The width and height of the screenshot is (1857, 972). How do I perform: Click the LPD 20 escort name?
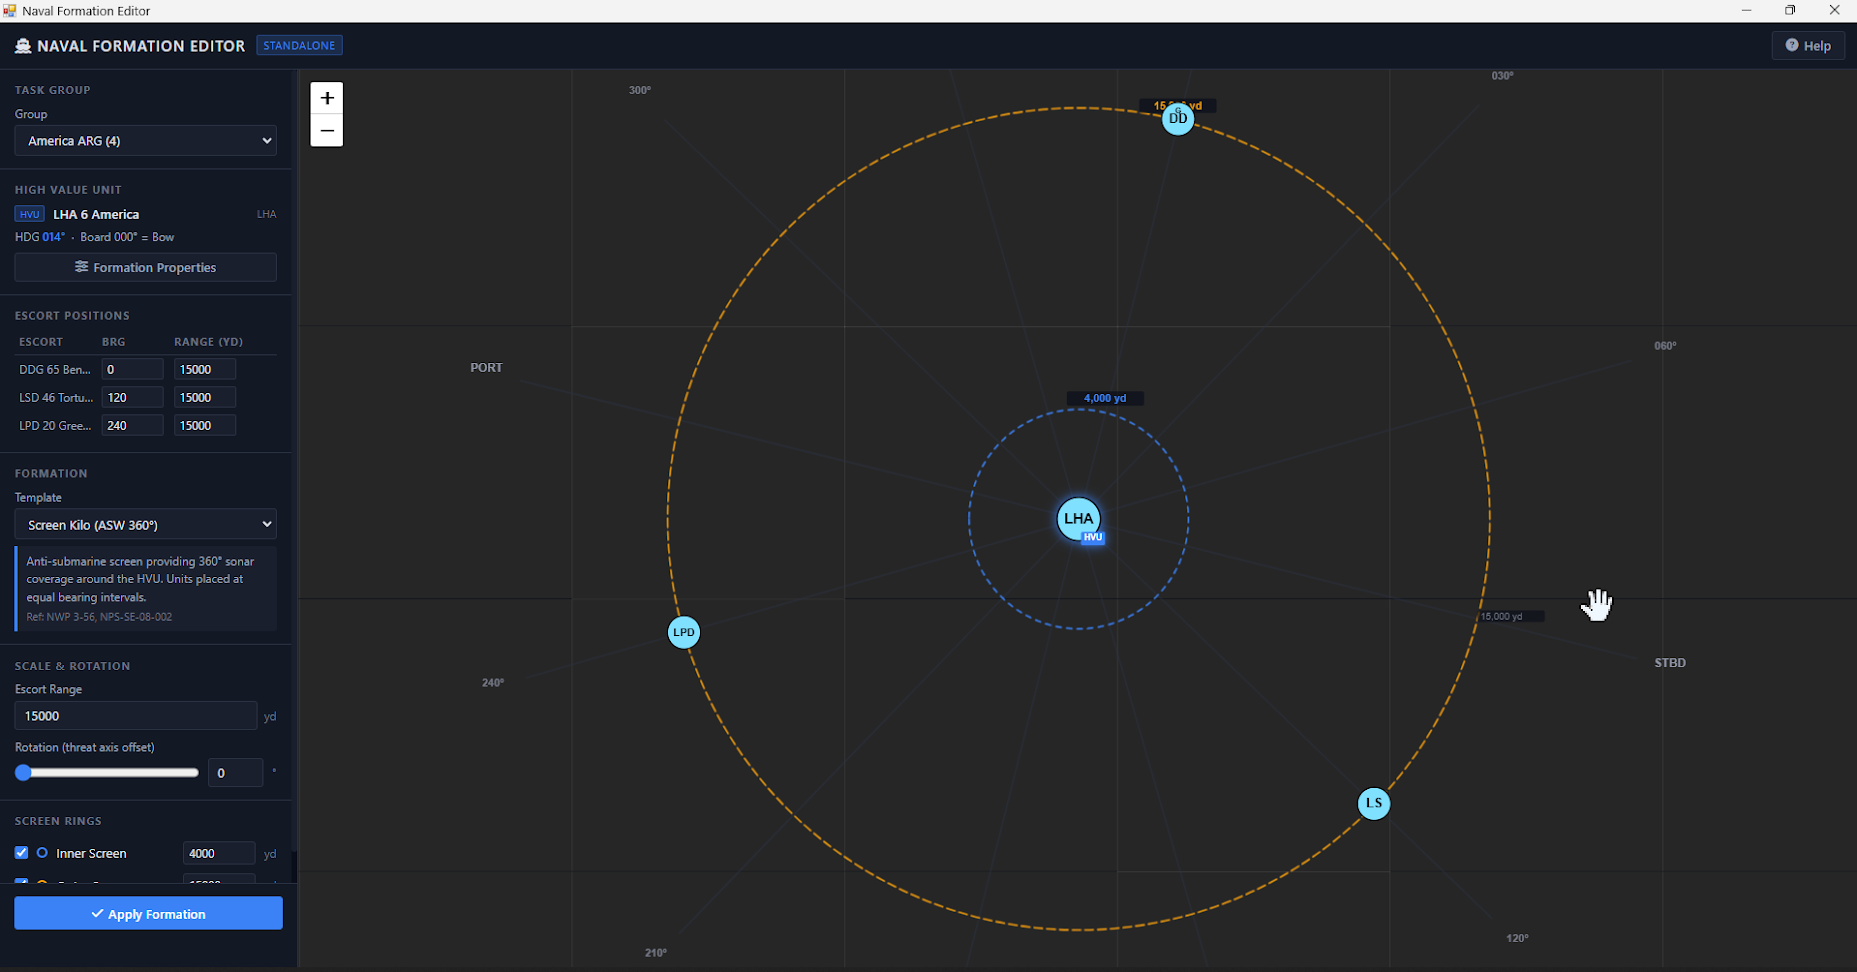[55, 426]
